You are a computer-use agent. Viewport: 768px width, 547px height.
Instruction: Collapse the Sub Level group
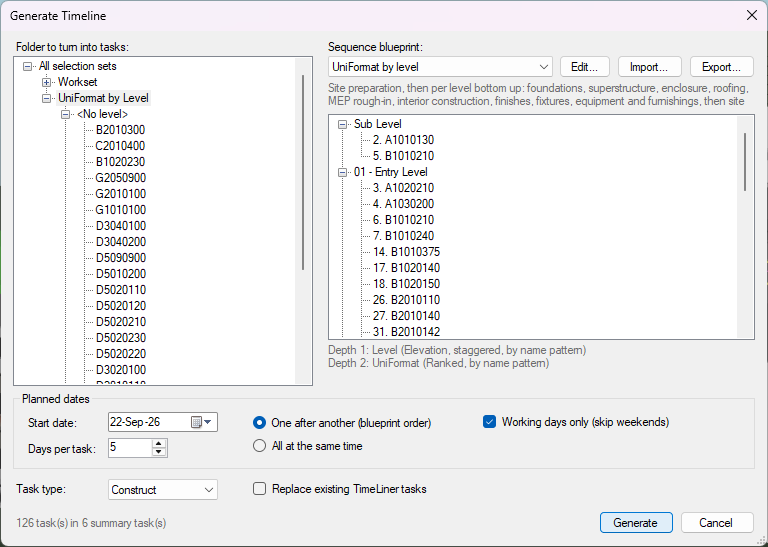pyautogui.click(x=342, y=124)
